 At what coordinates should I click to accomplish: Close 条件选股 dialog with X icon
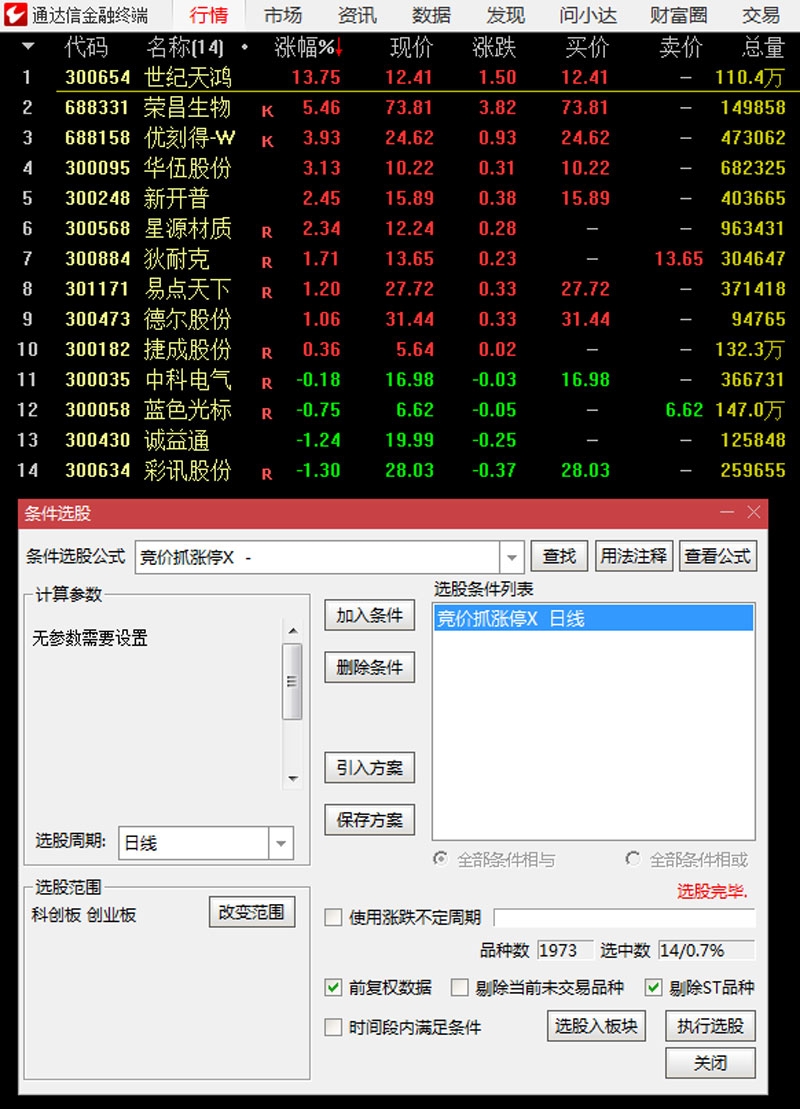[753, 512]
